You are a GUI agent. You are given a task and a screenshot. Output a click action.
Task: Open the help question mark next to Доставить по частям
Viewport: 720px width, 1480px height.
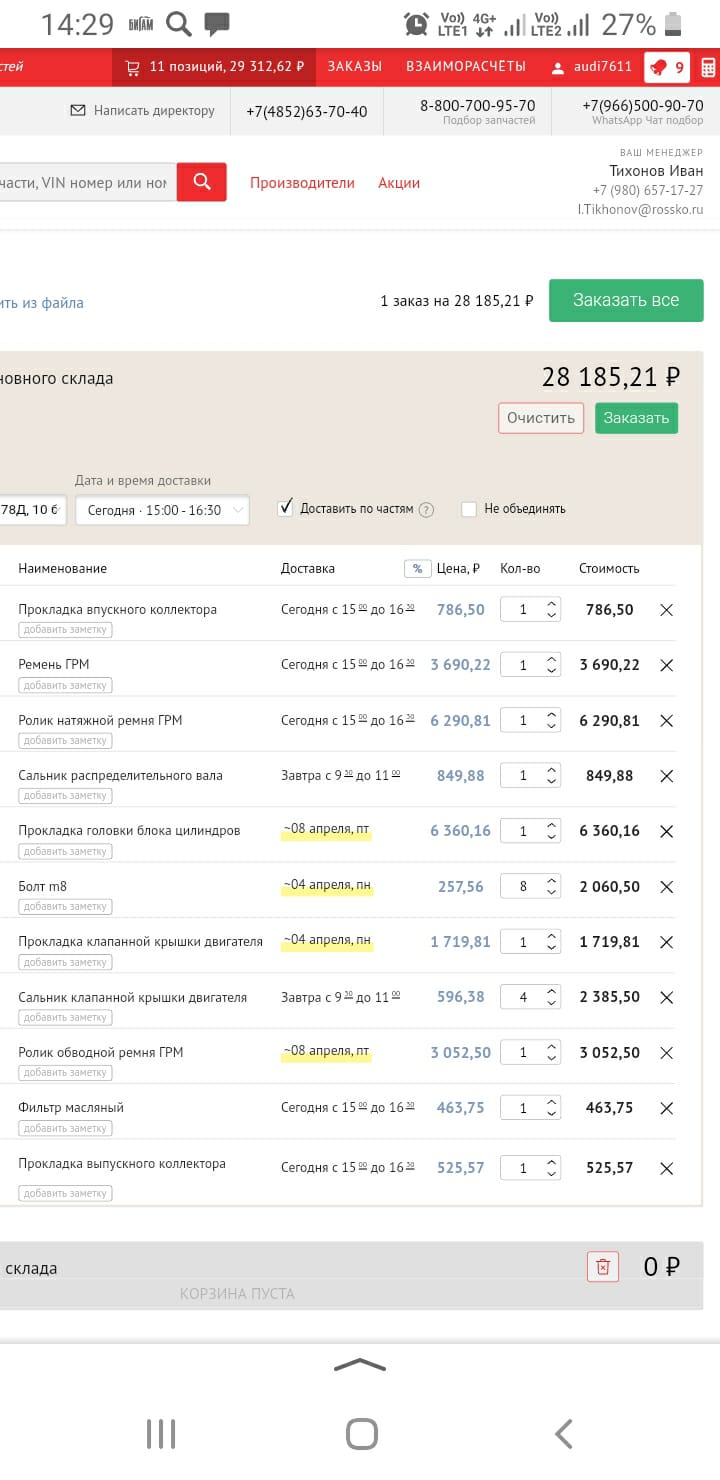[x=426, y=509]
